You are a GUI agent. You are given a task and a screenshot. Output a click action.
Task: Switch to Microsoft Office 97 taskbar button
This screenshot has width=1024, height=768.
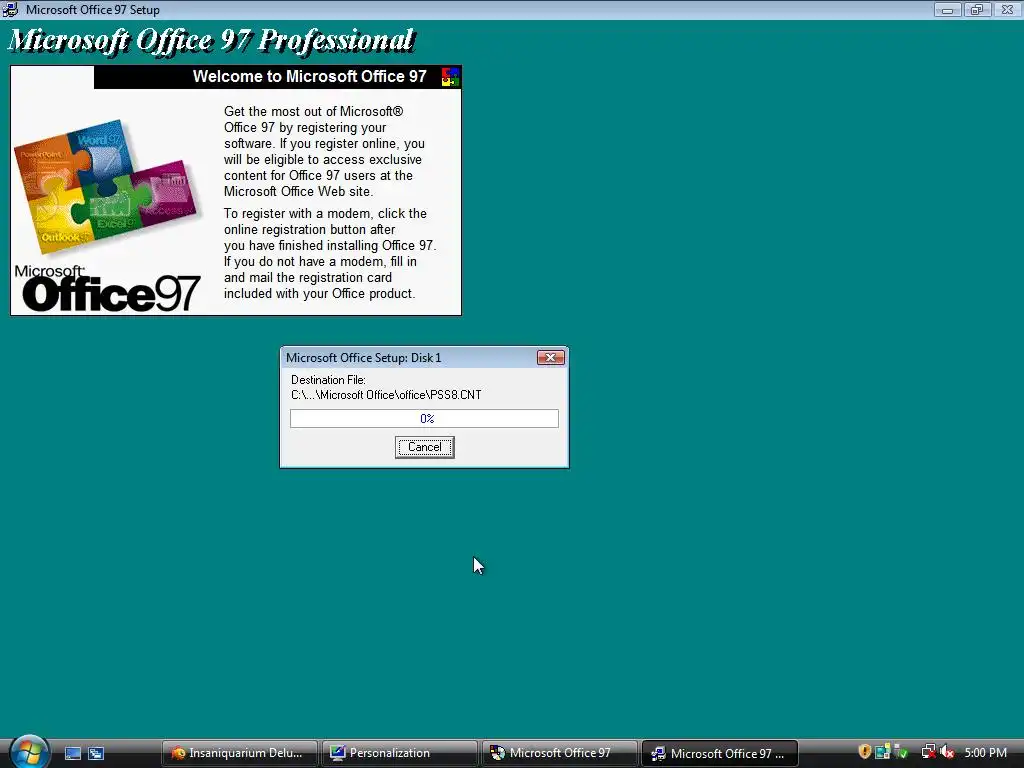pyautogui.click(x=560, y=753)
